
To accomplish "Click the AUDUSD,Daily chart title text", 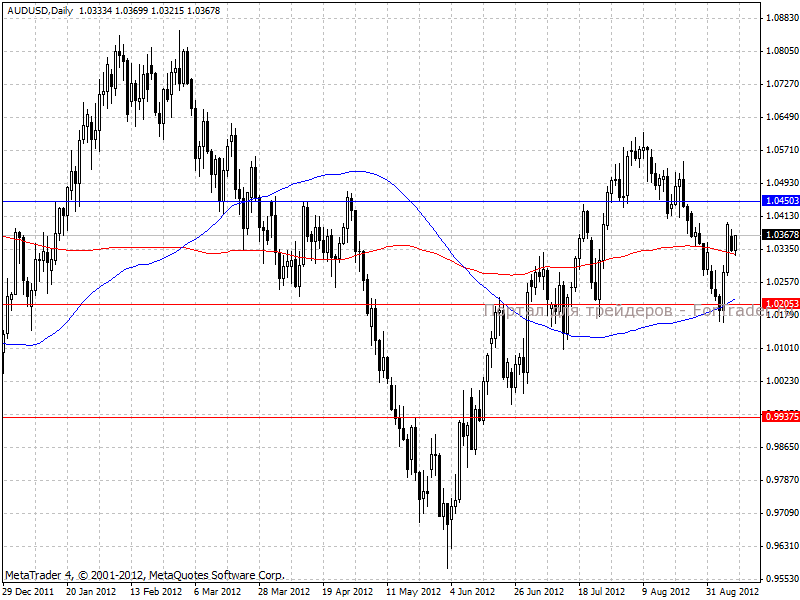I will pos(41,10).
